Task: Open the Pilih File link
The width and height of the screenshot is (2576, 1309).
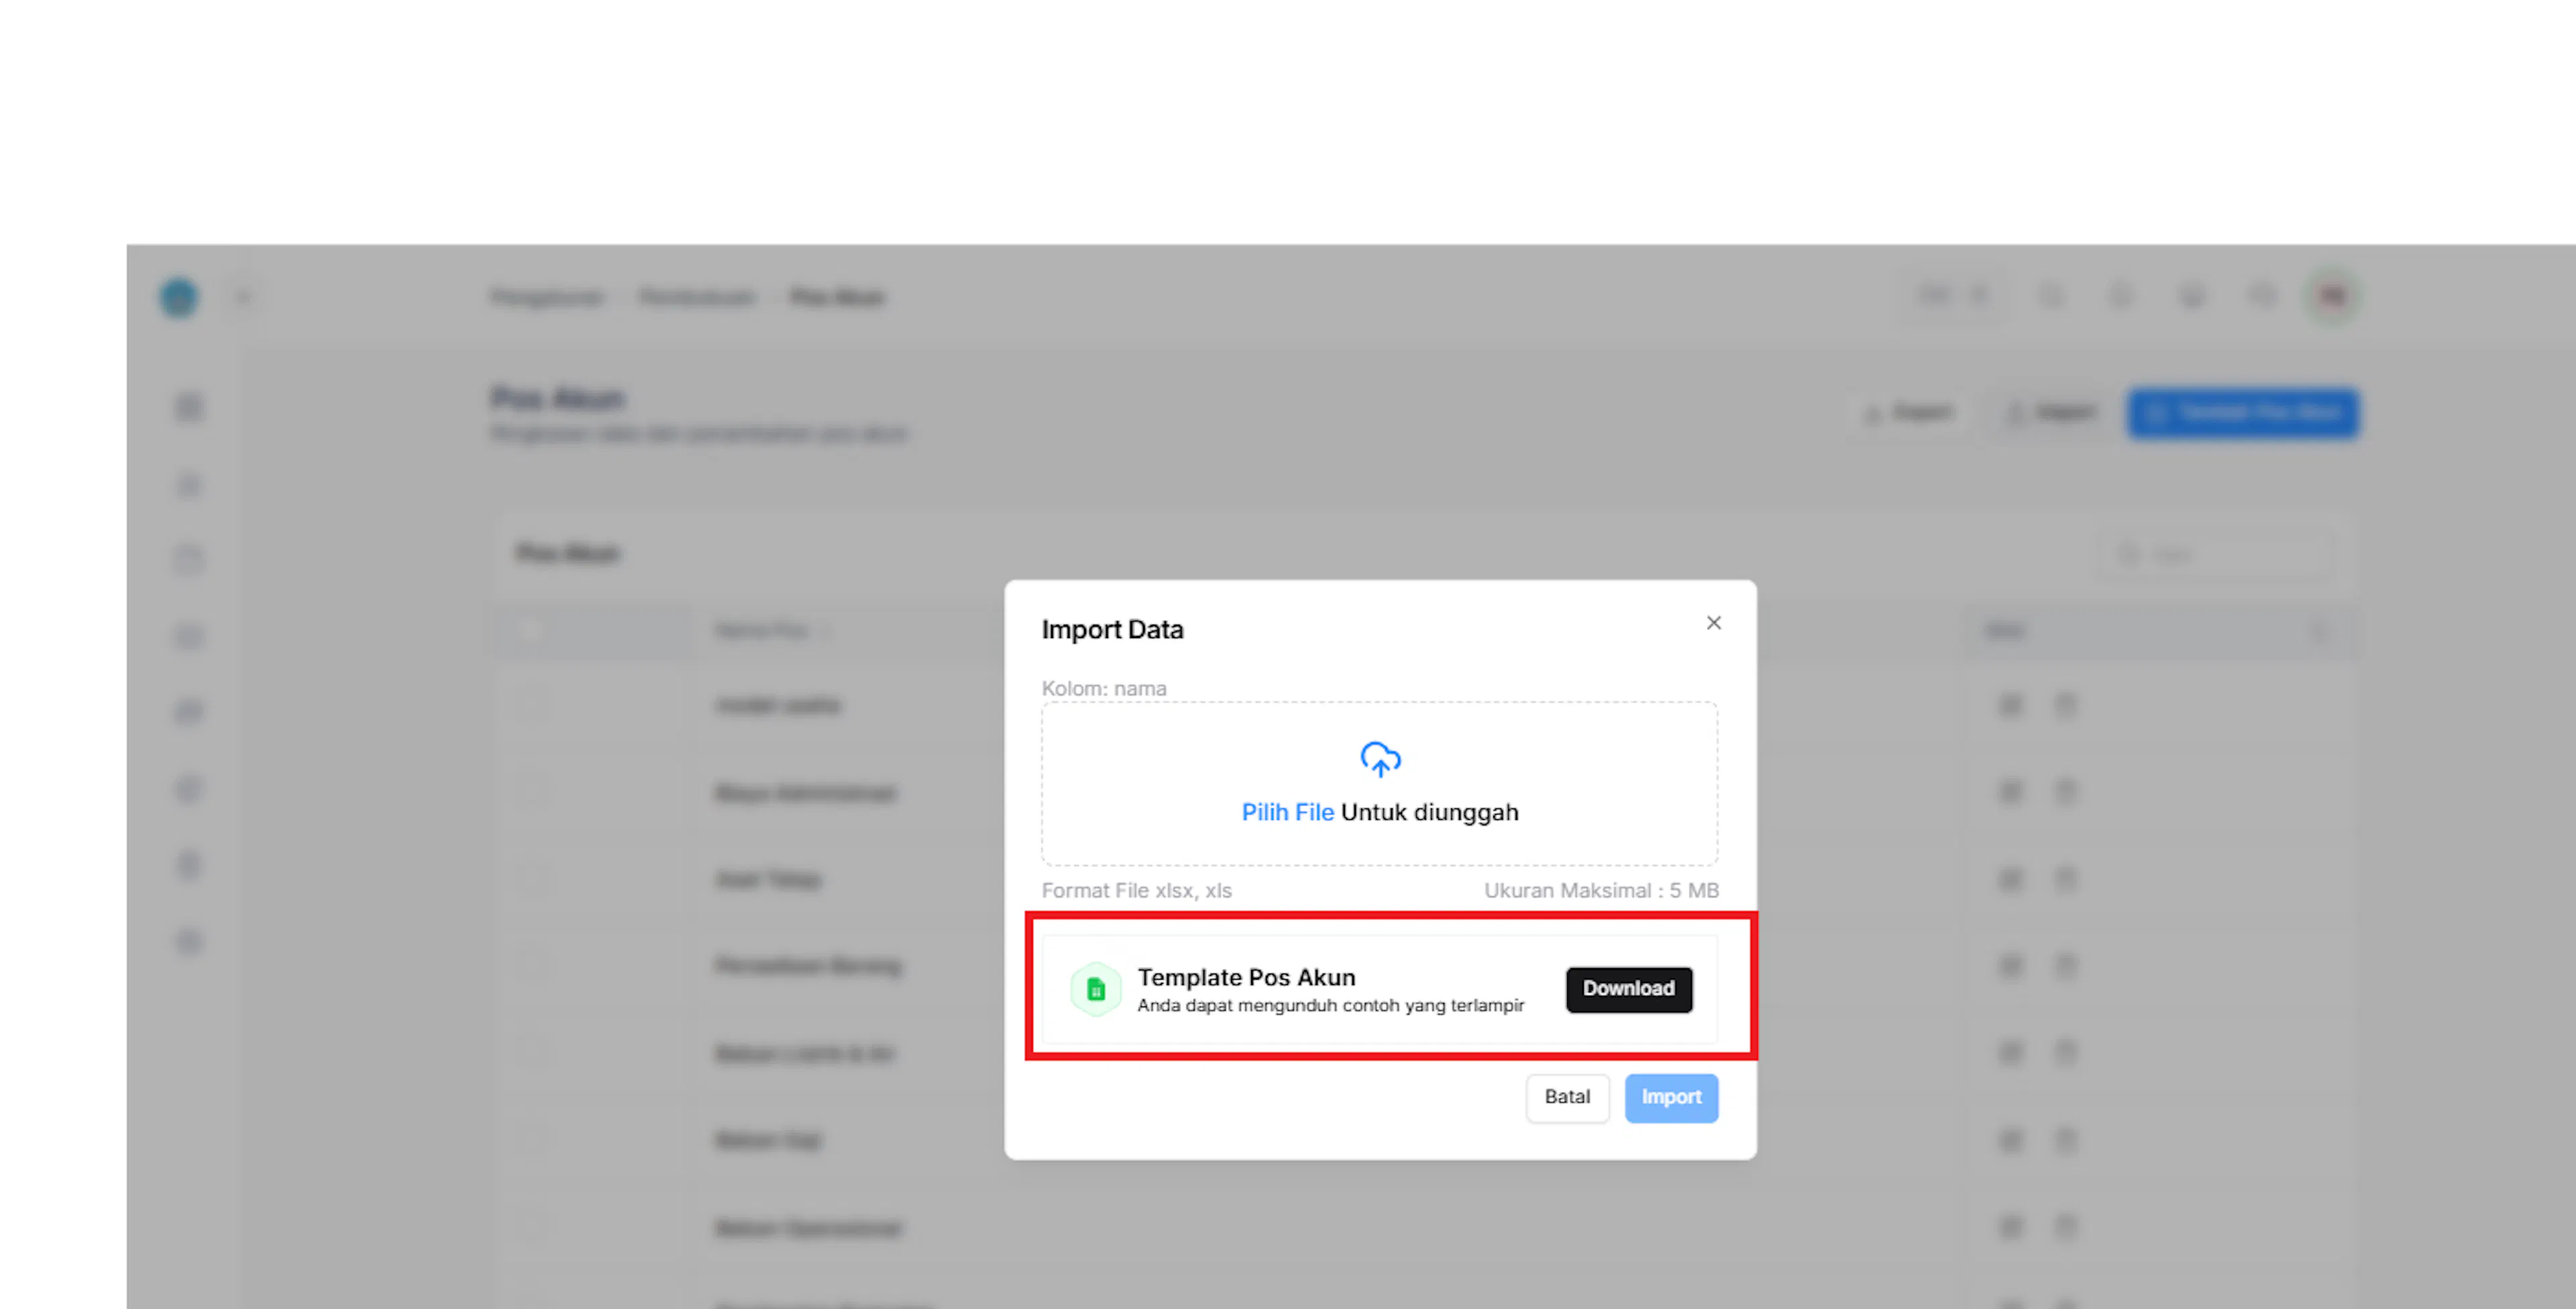Action: pos(1287,812)
